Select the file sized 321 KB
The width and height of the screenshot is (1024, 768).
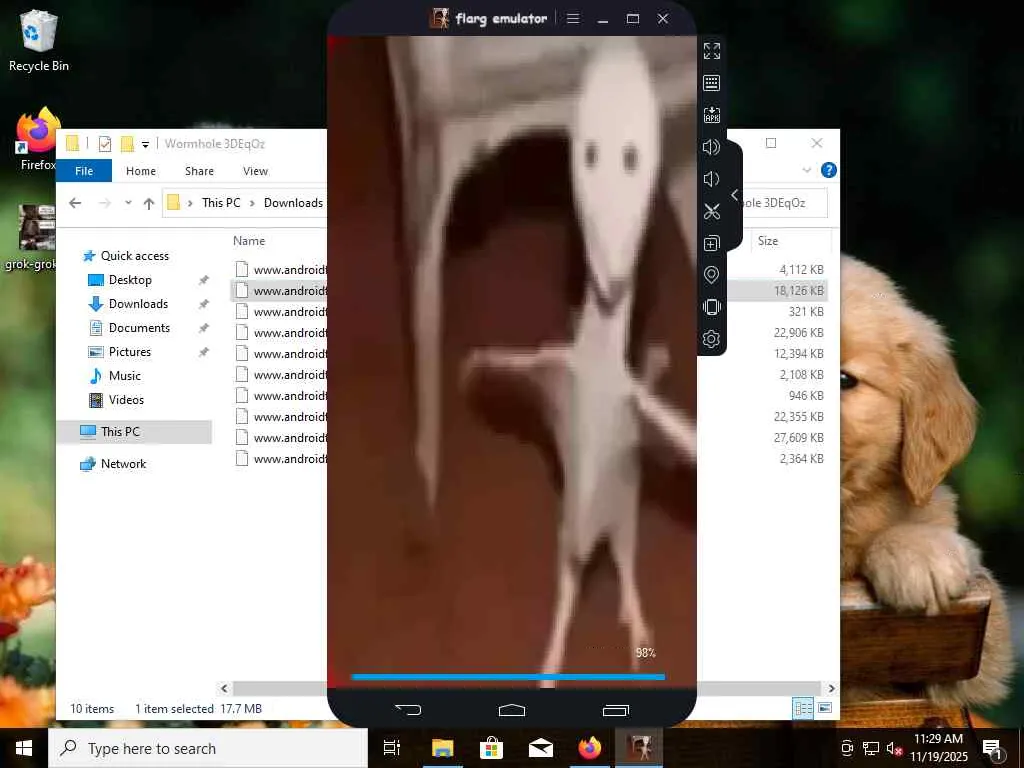click(529, 312)
